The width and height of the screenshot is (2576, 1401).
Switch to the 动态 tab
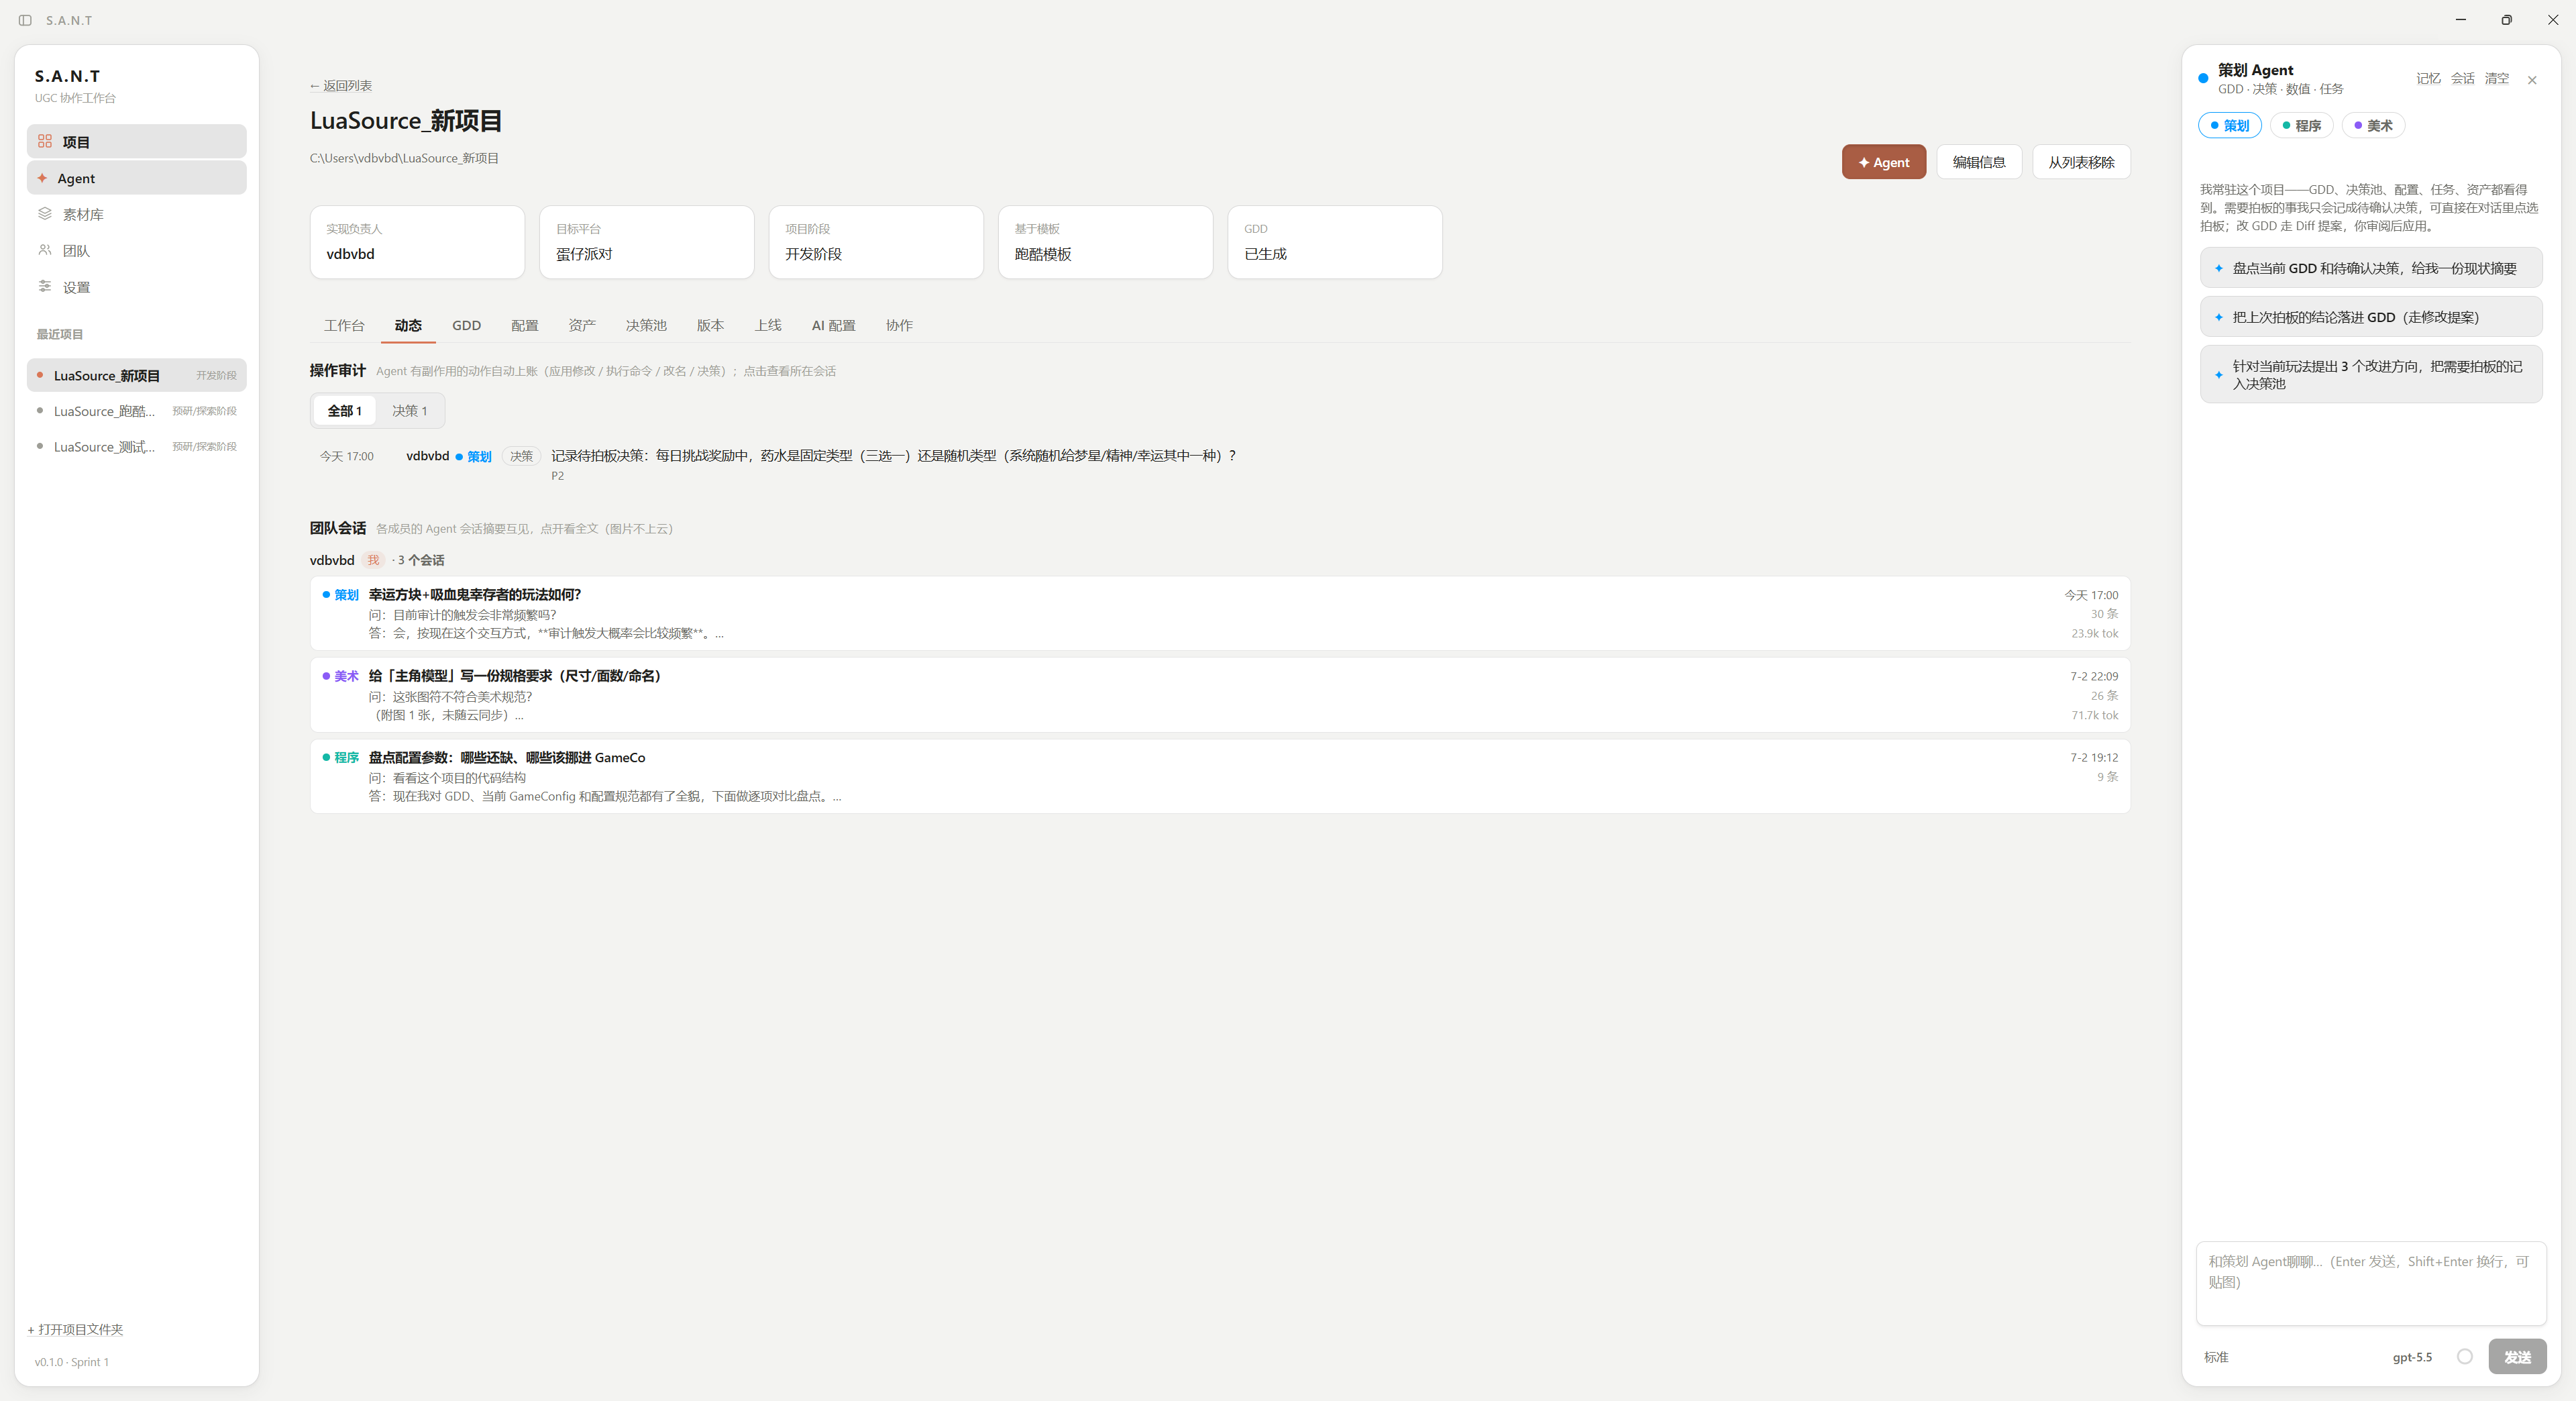tap(408, 325)
